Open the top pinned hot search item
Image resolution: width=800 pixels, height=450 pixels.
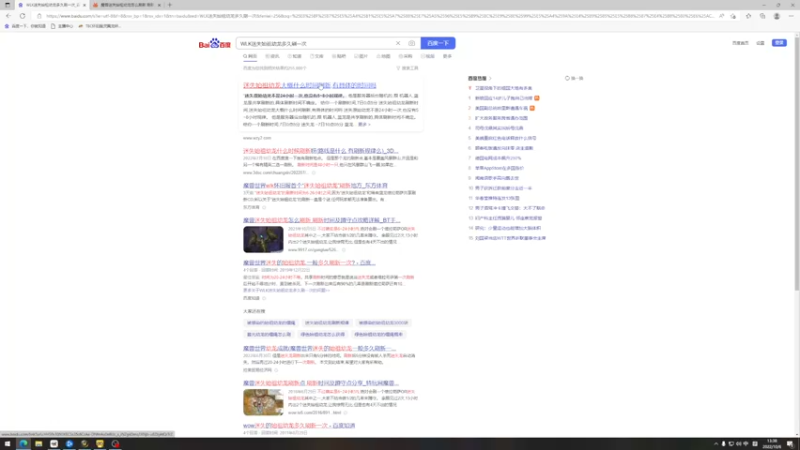pyautogui.click(x=503, y=88)
